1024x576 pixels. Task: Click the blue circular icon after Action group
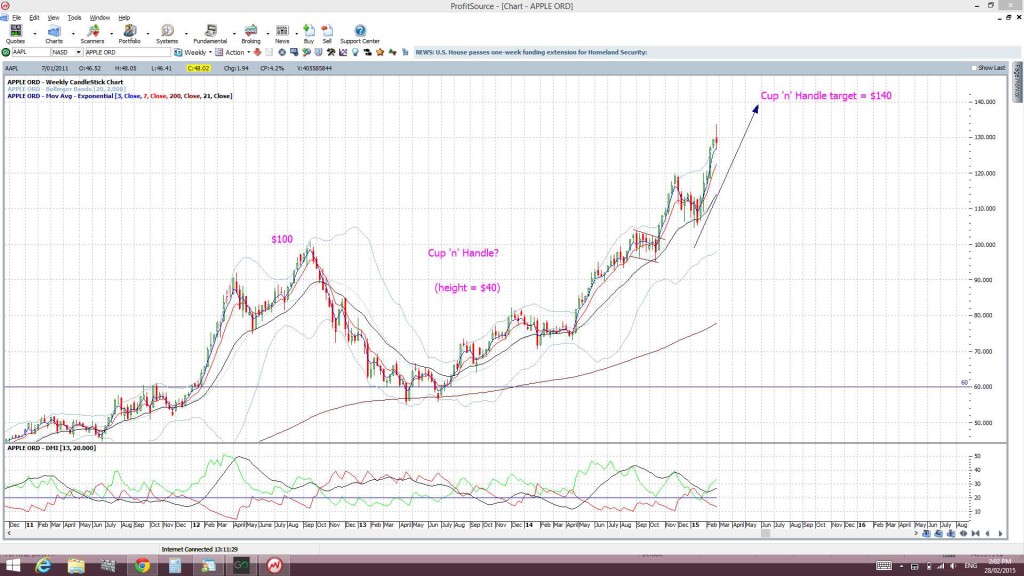coord(281,52)
